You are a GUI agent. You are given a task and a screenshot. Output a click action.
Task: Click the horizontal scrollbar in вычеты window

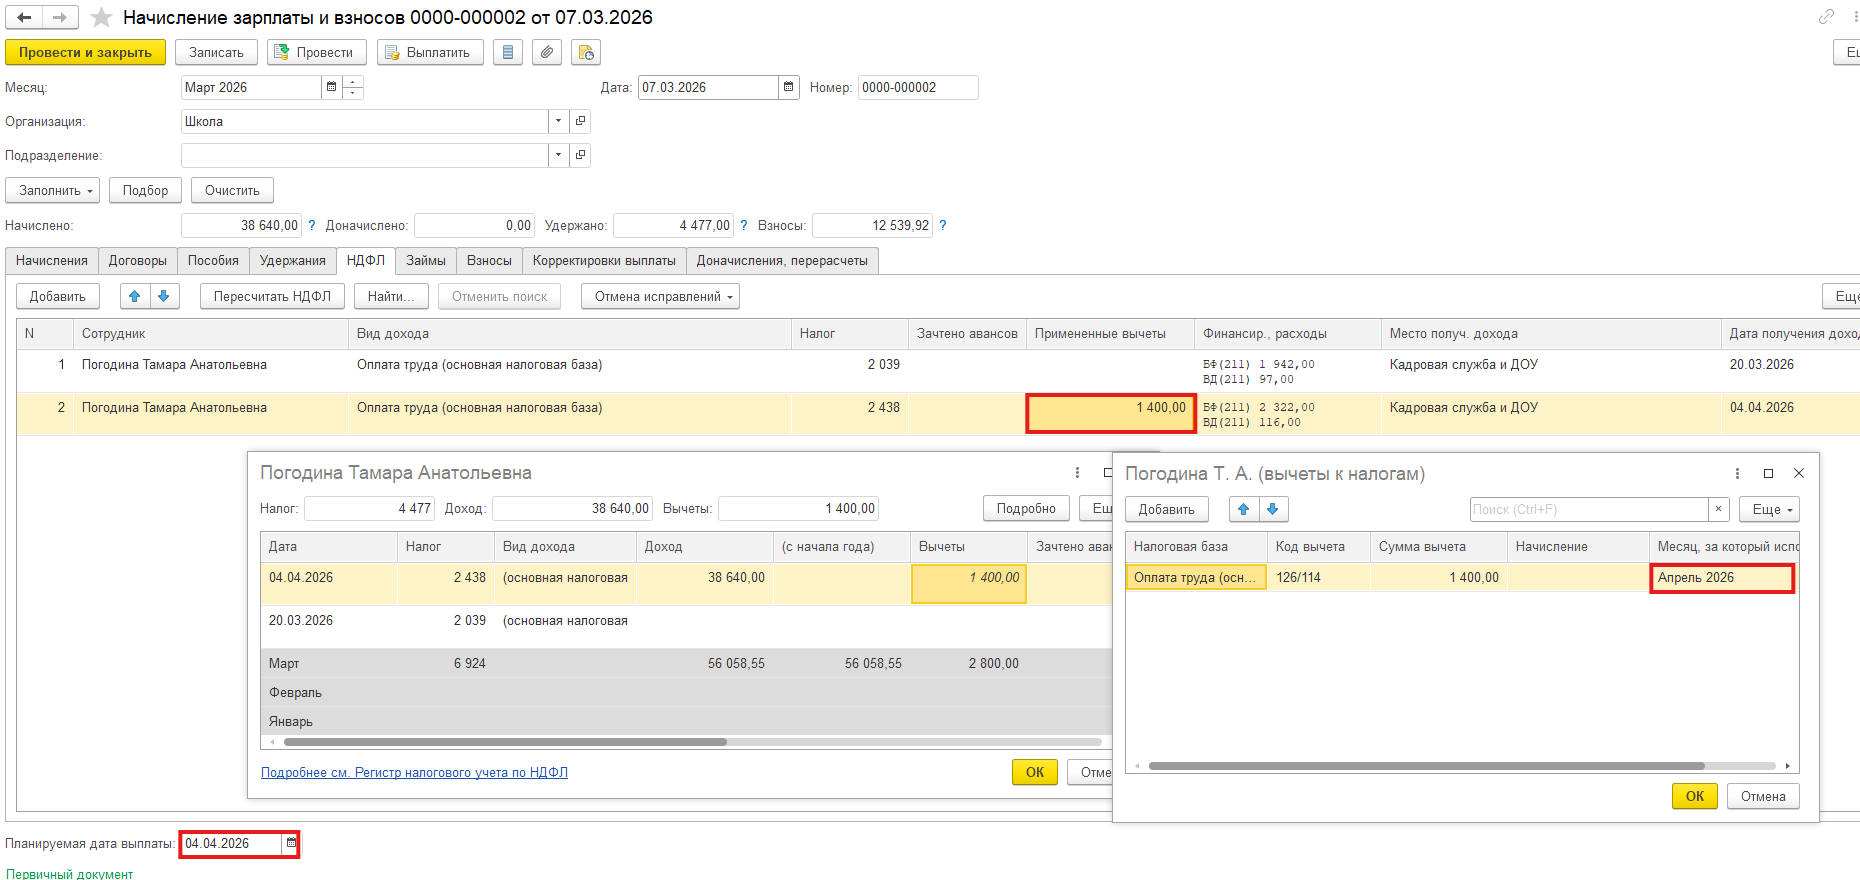coord(1427,766)
